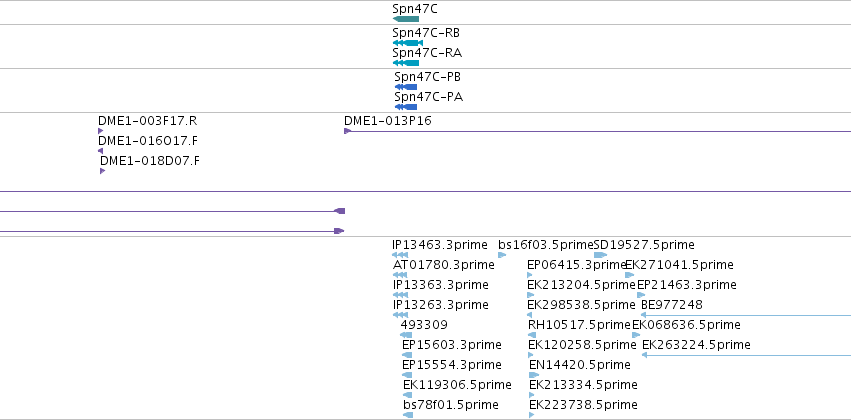
Task: Click the SD19527.5prime arrow glyph
Action: point(600,255)
